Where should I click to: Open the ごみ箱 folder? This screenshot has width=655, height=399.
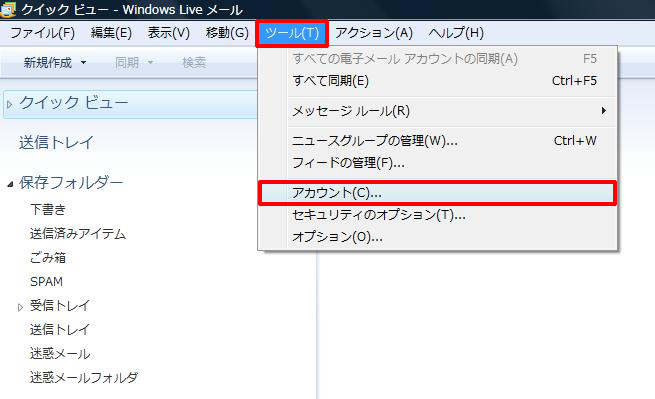(x=48, y=258)
